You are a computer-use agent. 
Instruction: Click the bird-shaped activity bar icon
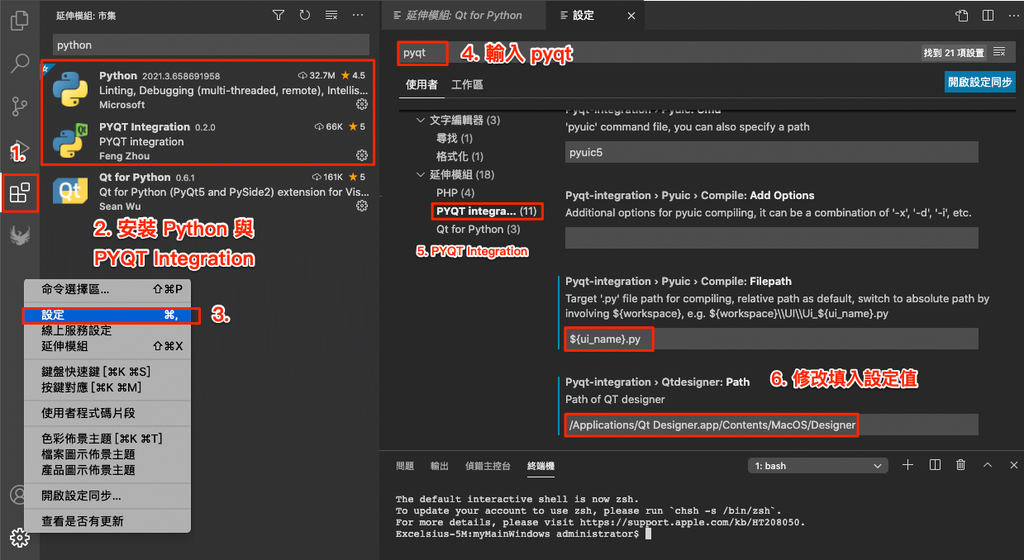(x=20, y=235)
